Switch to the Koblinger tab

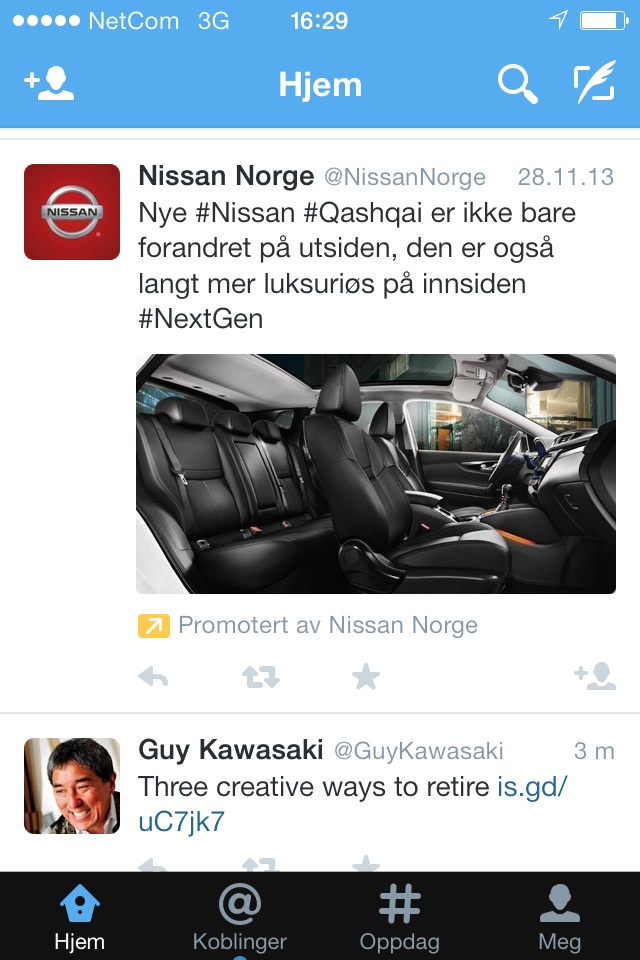(x=239, y=917)
